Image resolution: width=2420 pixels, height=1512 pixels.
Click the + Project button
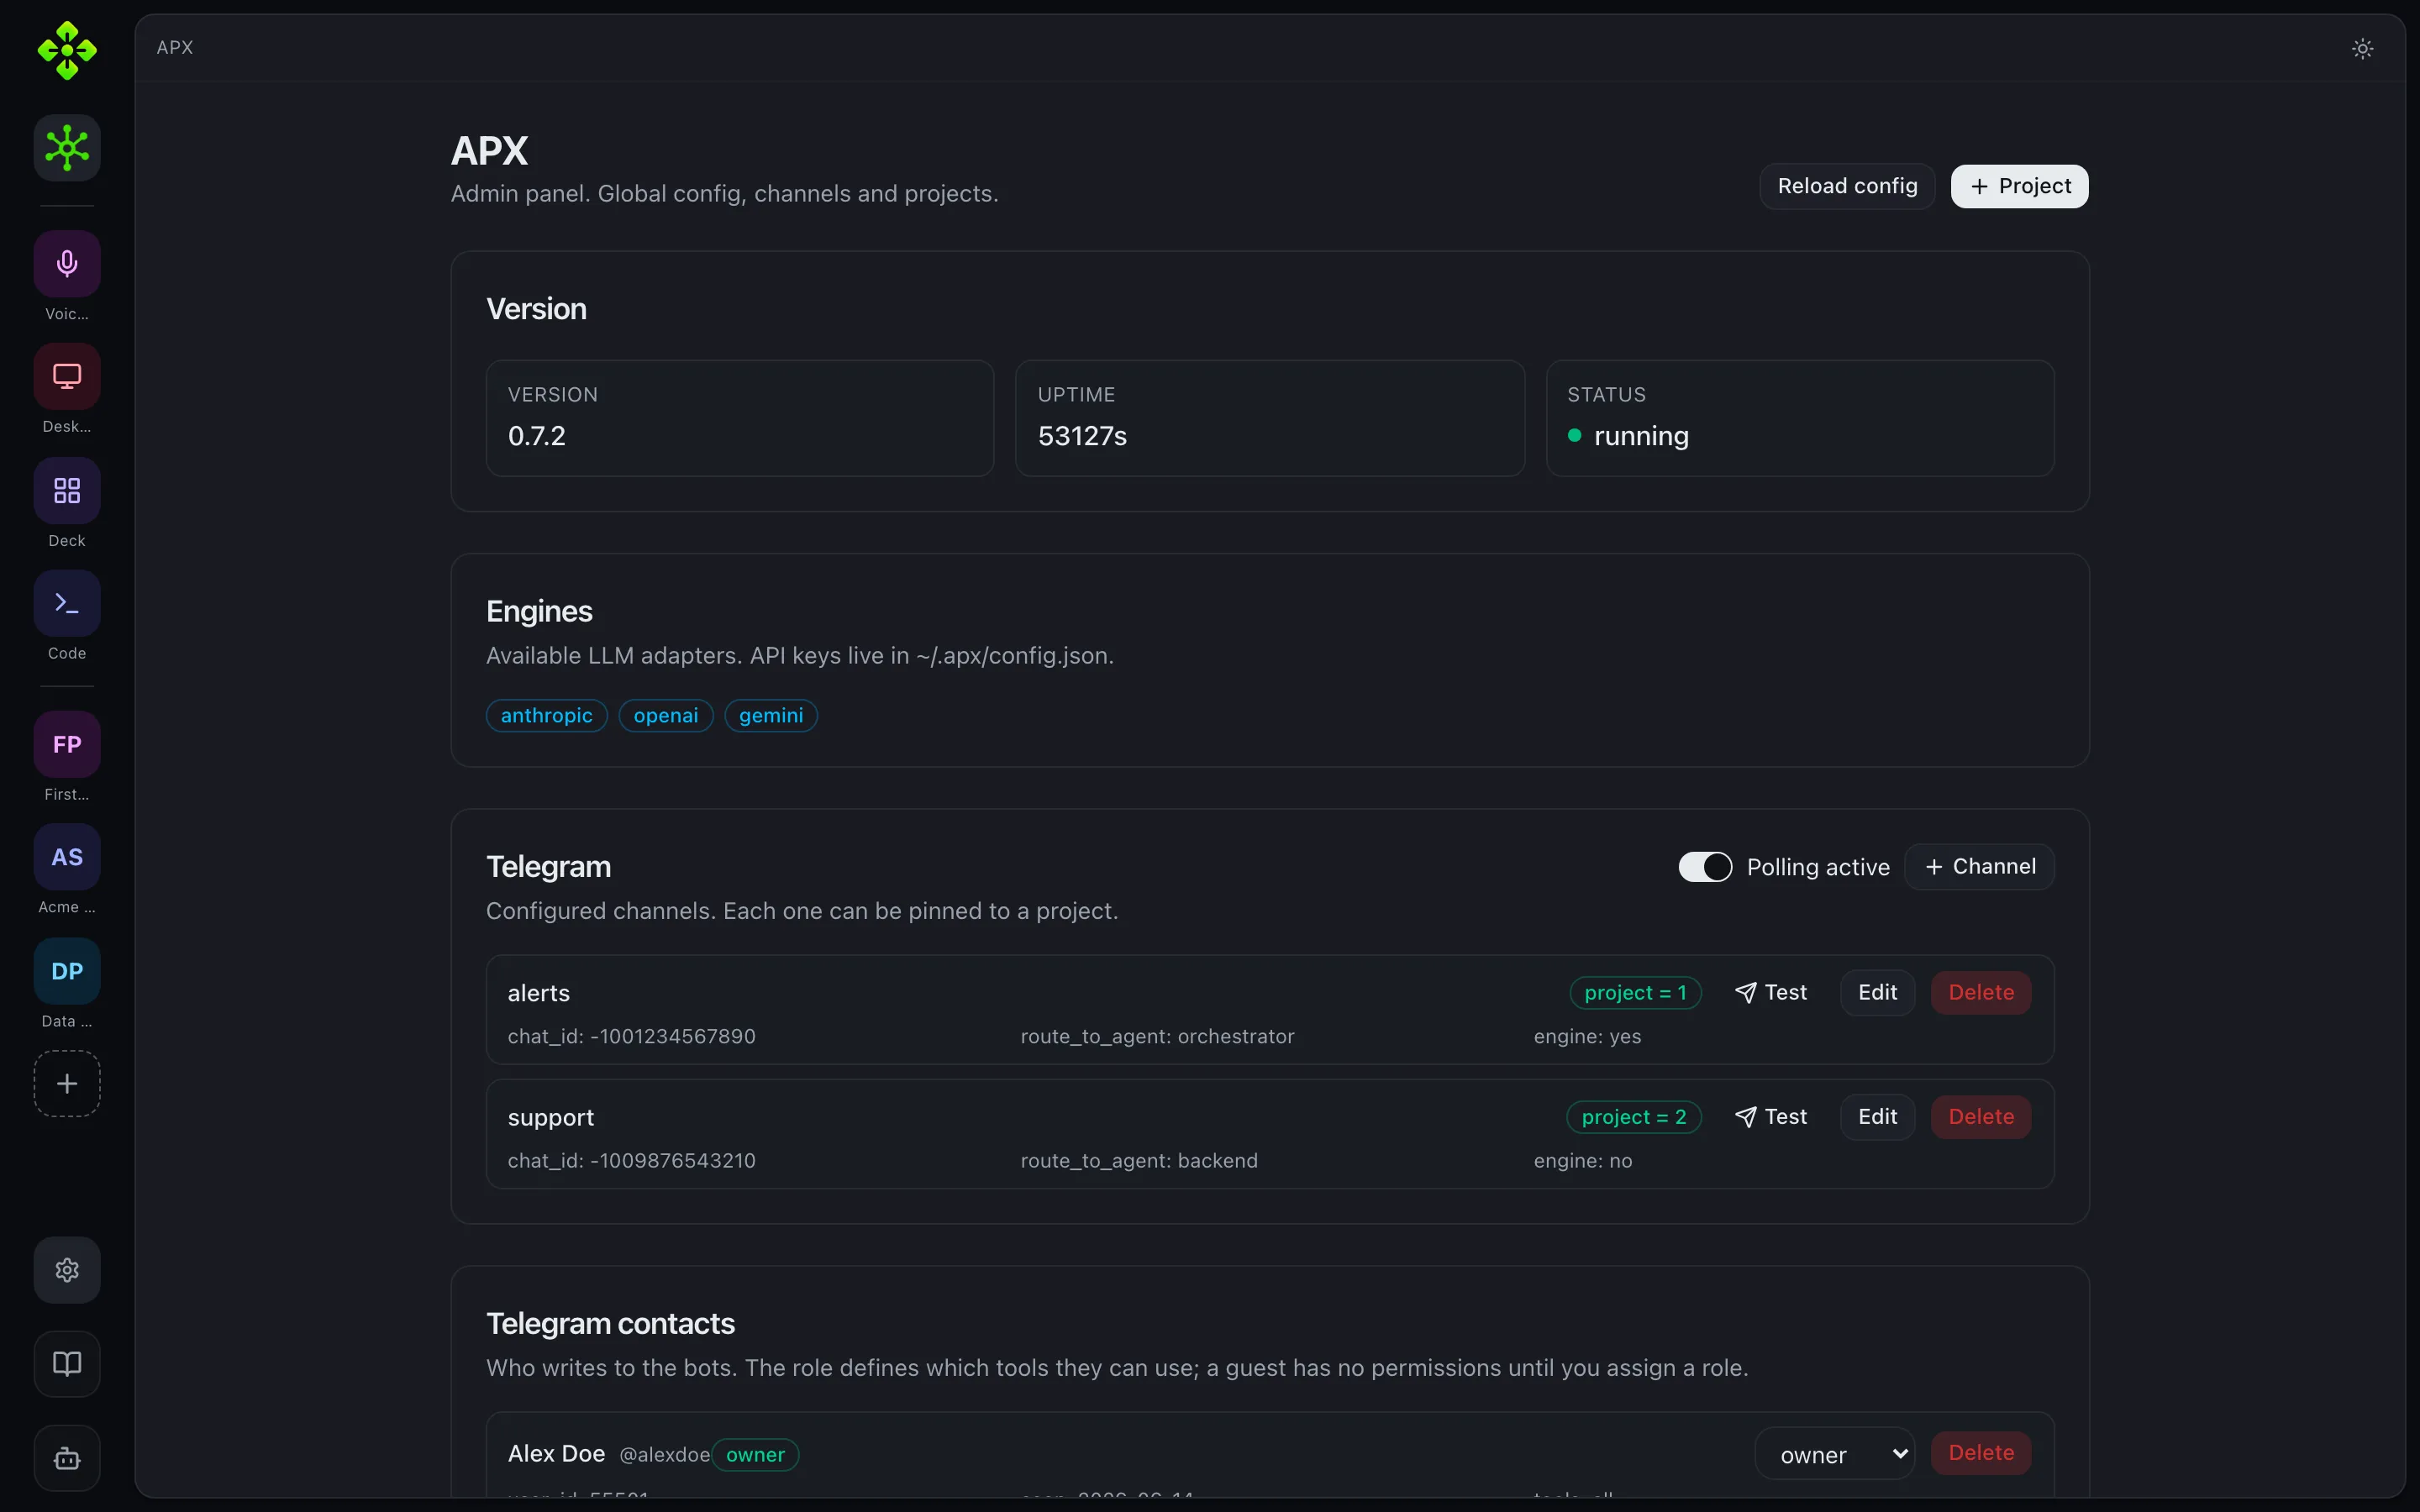tap(2019, 186)
